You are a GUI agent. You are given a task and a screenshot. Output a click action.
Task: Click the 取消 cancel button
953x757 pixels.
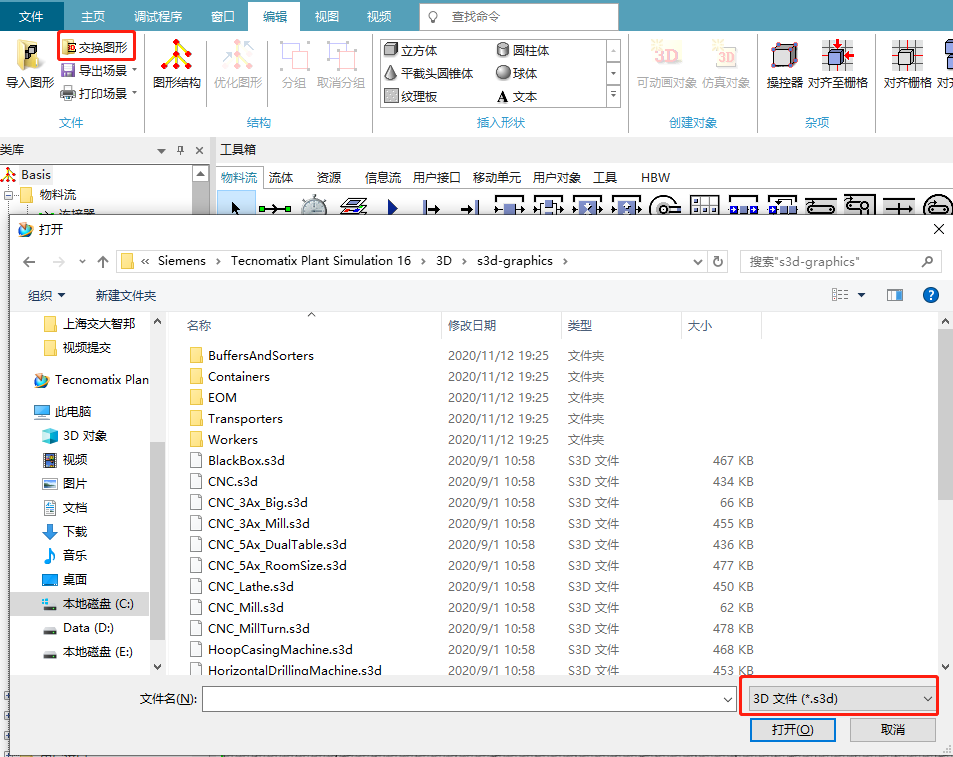(892, 730)
